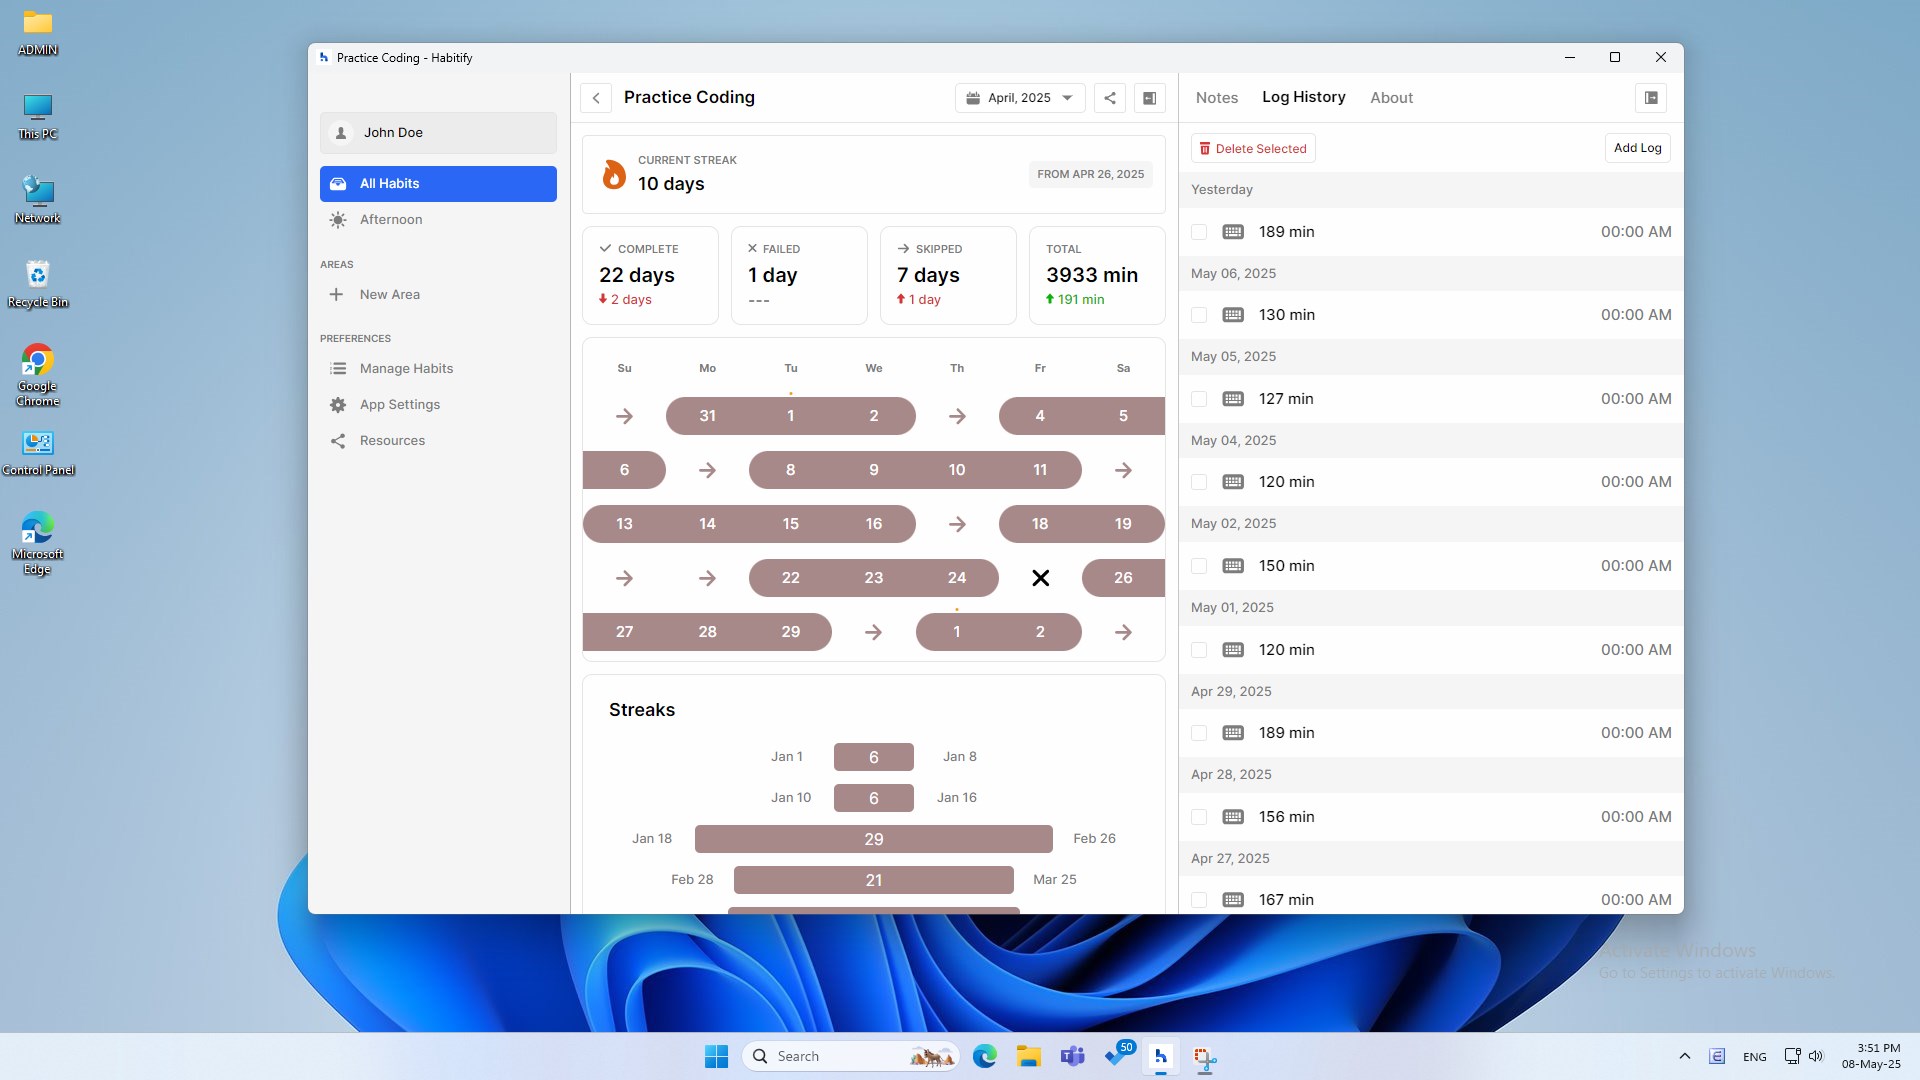Click the back arrow beside Practice Coding
The height and width of the screenshot is (1080, 1920).
(x=596, y=98)
